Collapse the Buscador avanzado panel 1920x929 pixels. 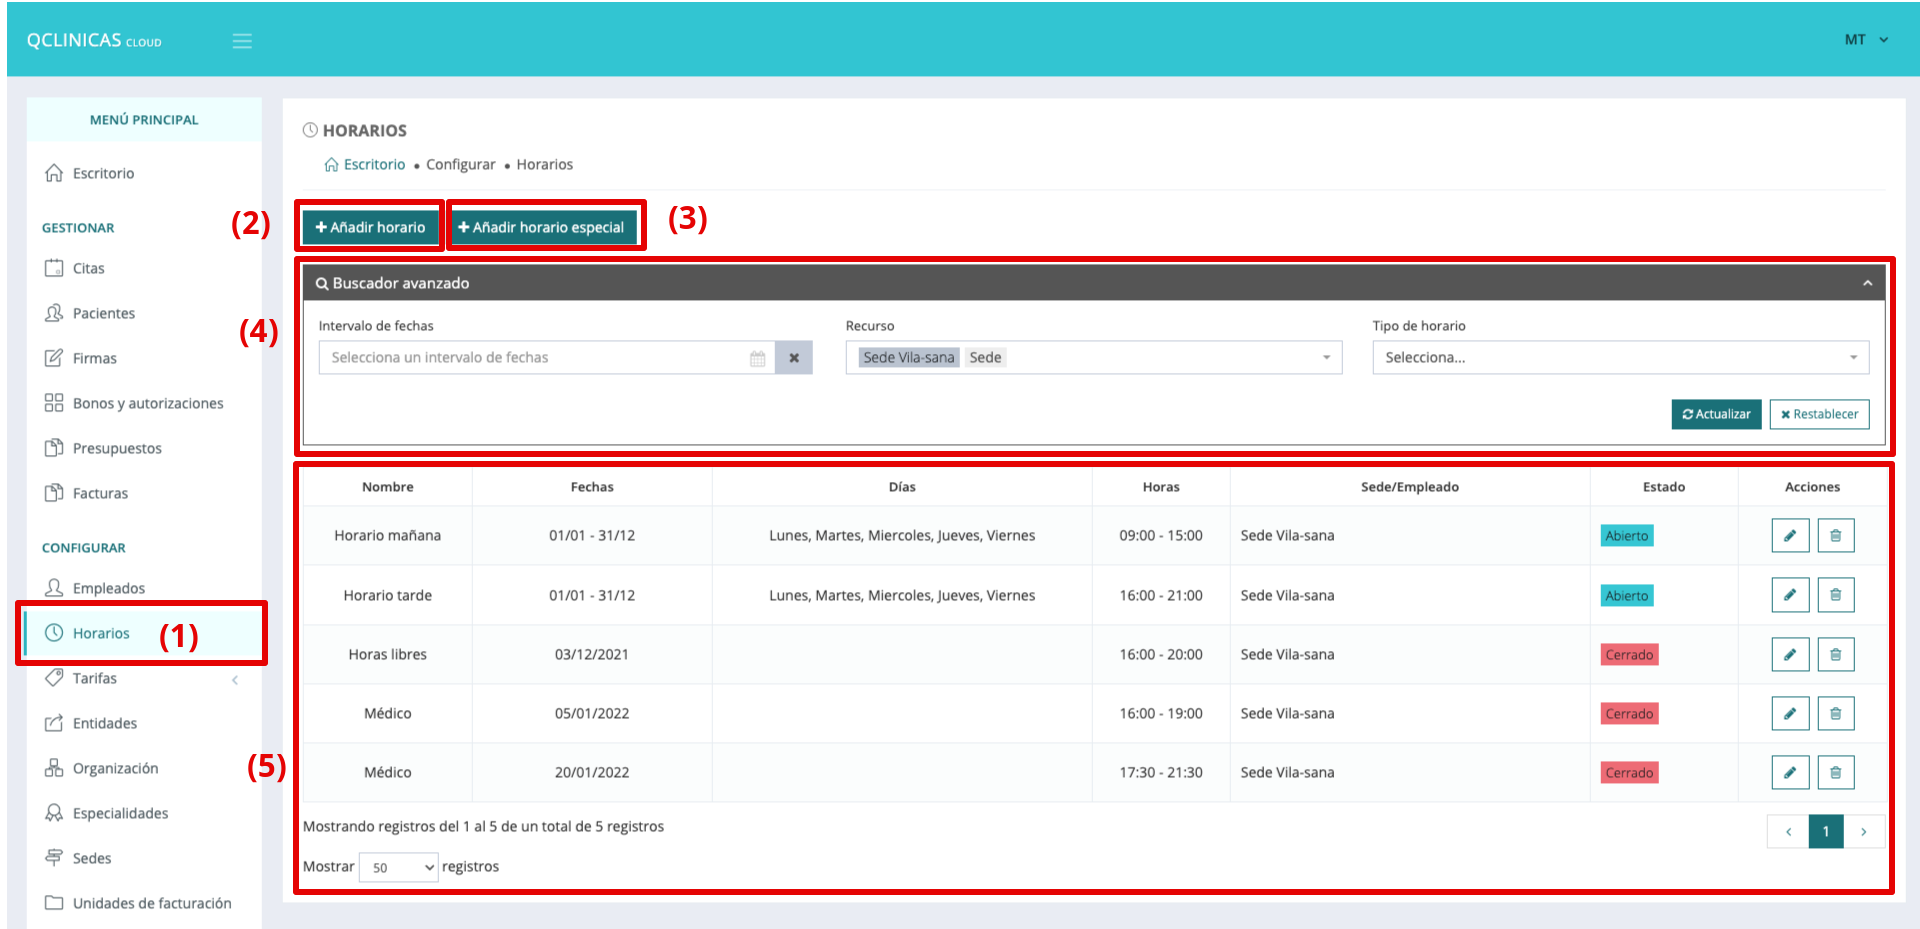[x=1866, y=284]
